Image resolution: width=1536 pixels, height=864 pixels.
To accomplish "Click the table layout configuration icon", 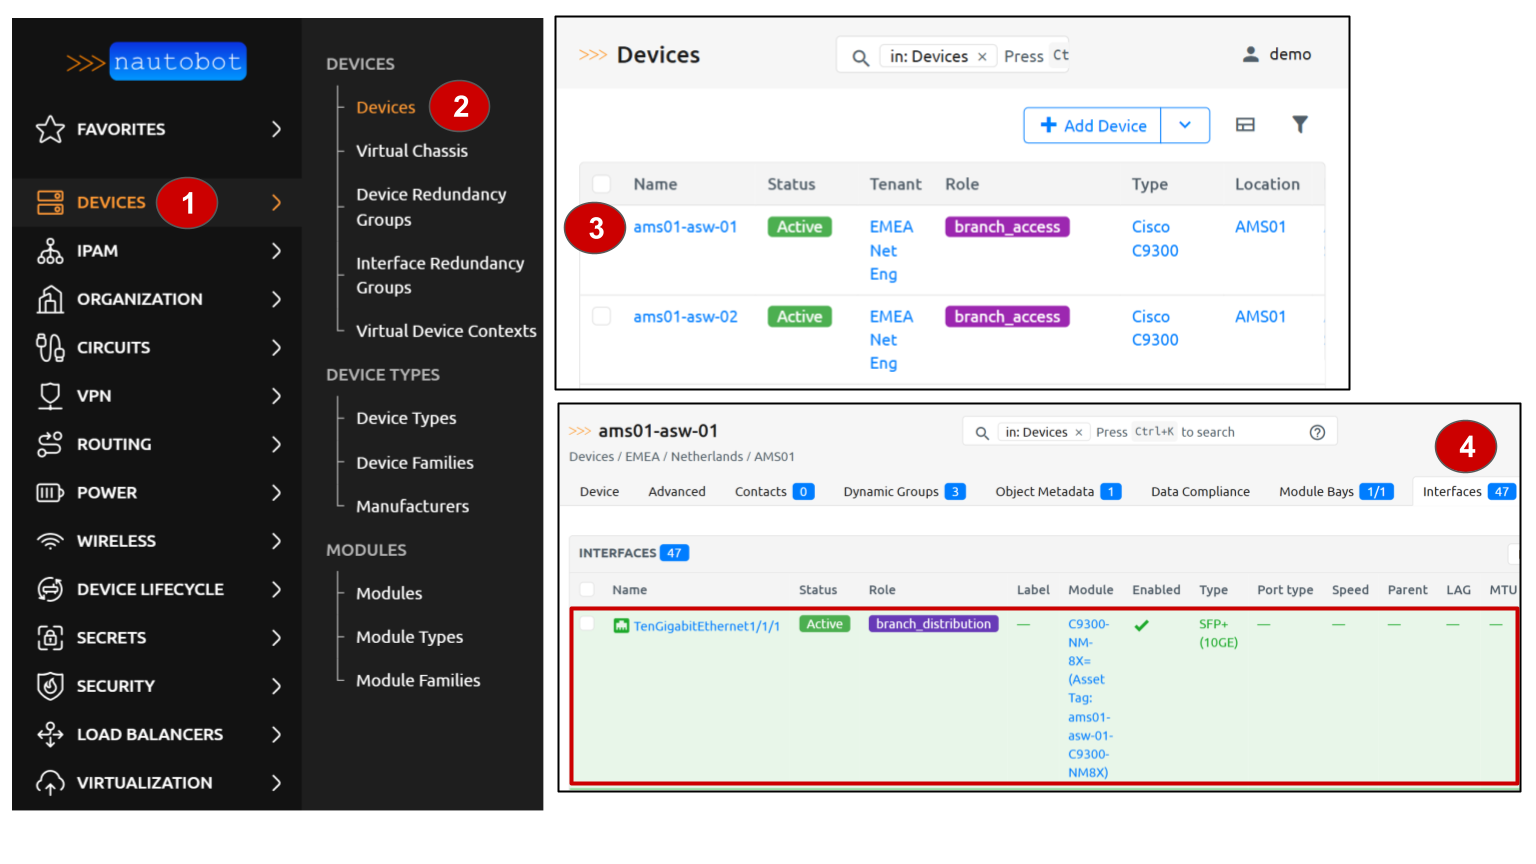I will tap(1245, 125).
